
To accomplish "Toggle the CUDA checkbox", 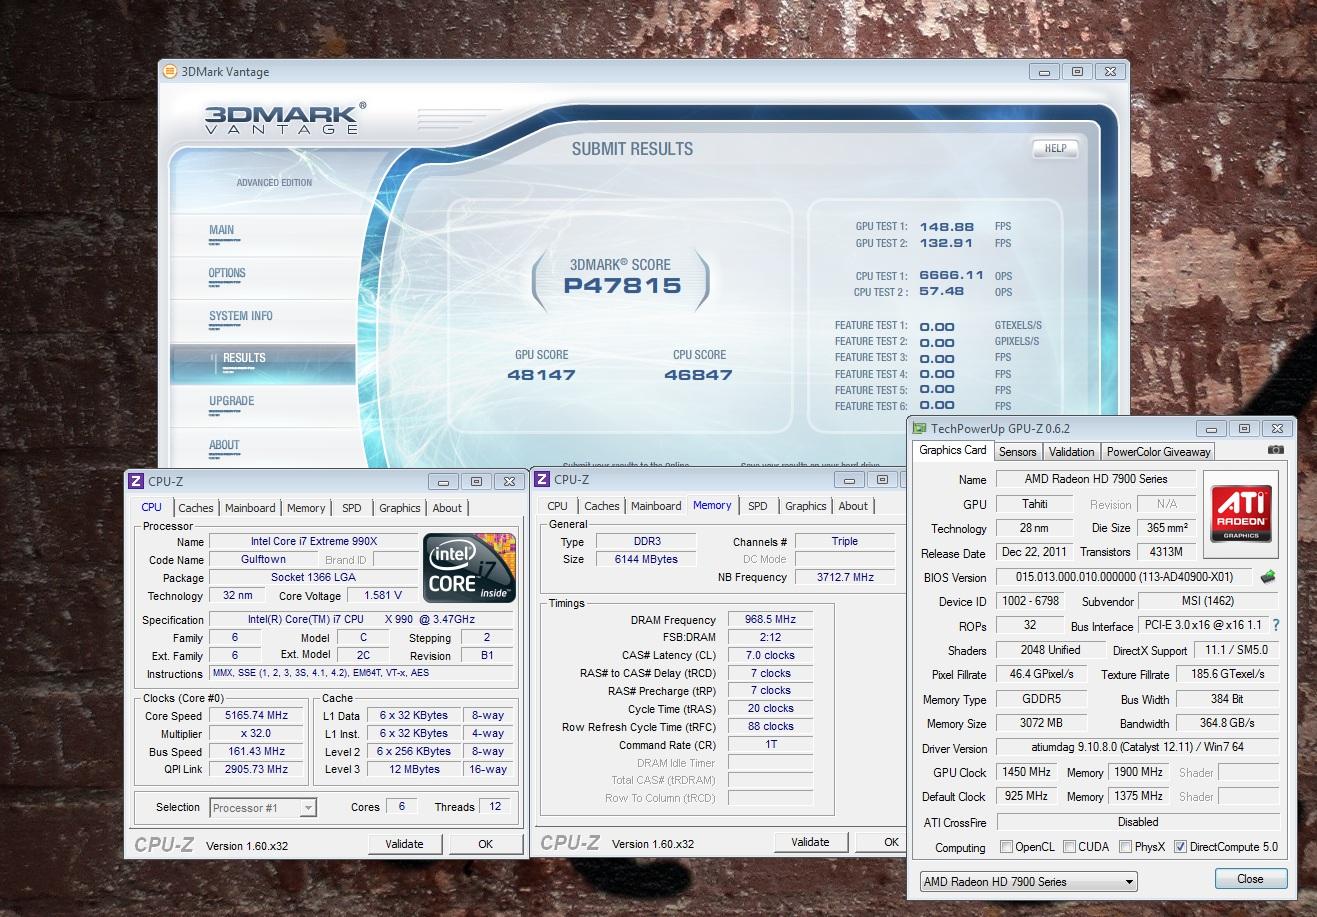I will (1069, 847).
